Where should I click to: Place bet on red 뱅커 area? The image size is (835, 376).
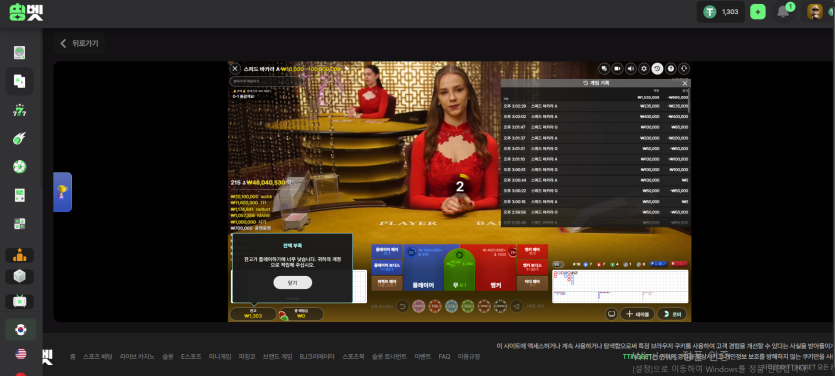click(x=488, y=267)
